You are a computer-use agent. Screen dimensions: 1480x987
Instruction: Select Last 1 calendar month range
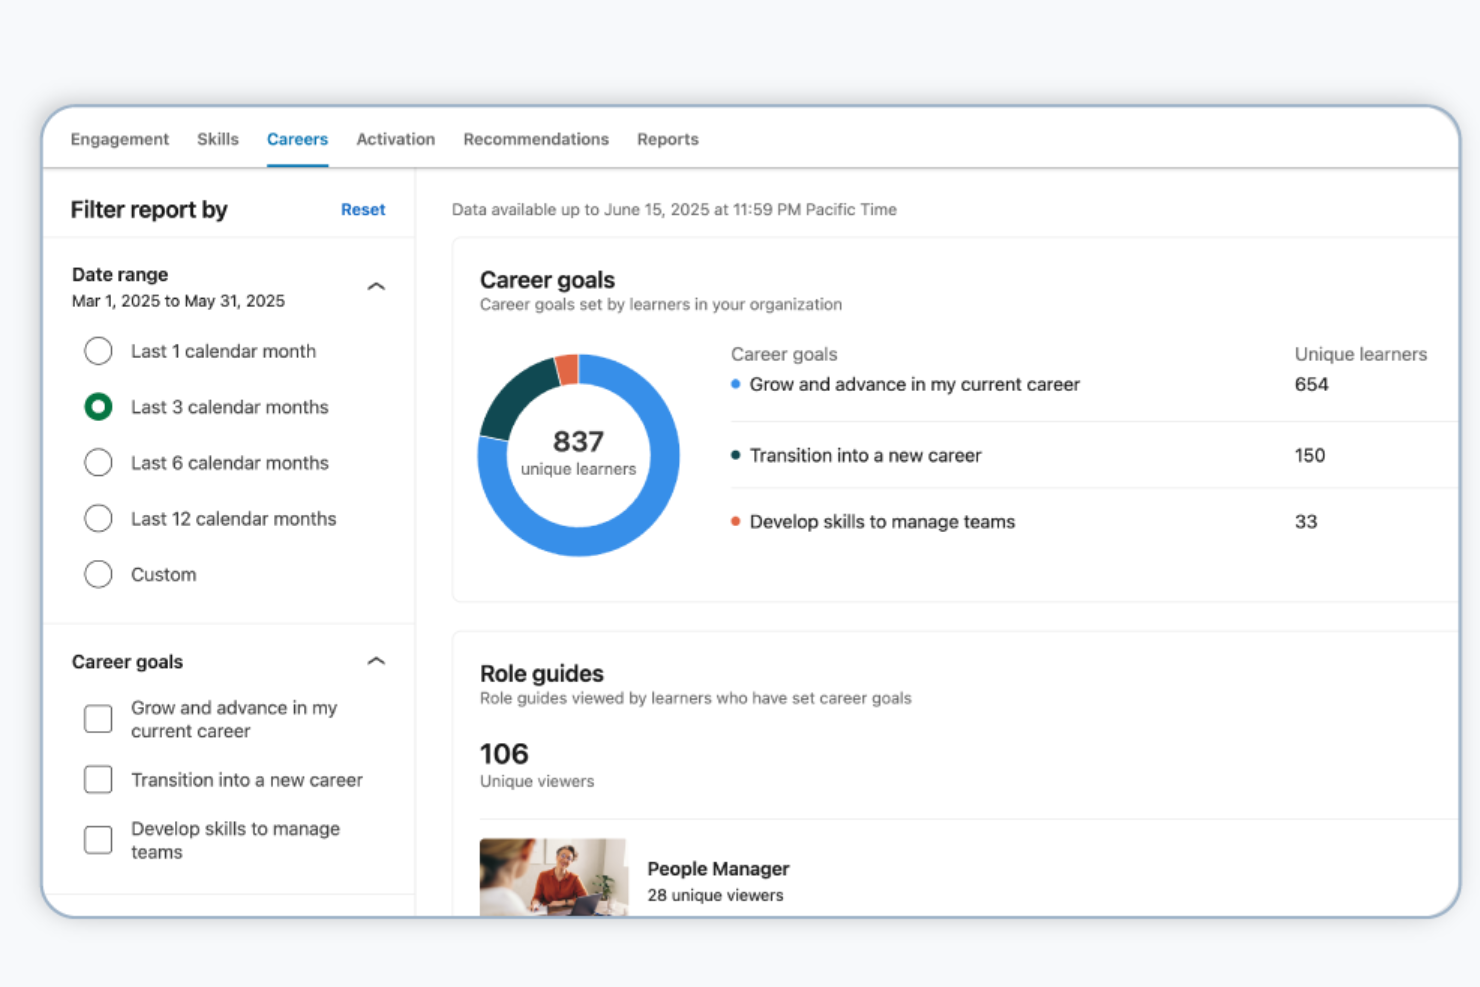(98, 351)
